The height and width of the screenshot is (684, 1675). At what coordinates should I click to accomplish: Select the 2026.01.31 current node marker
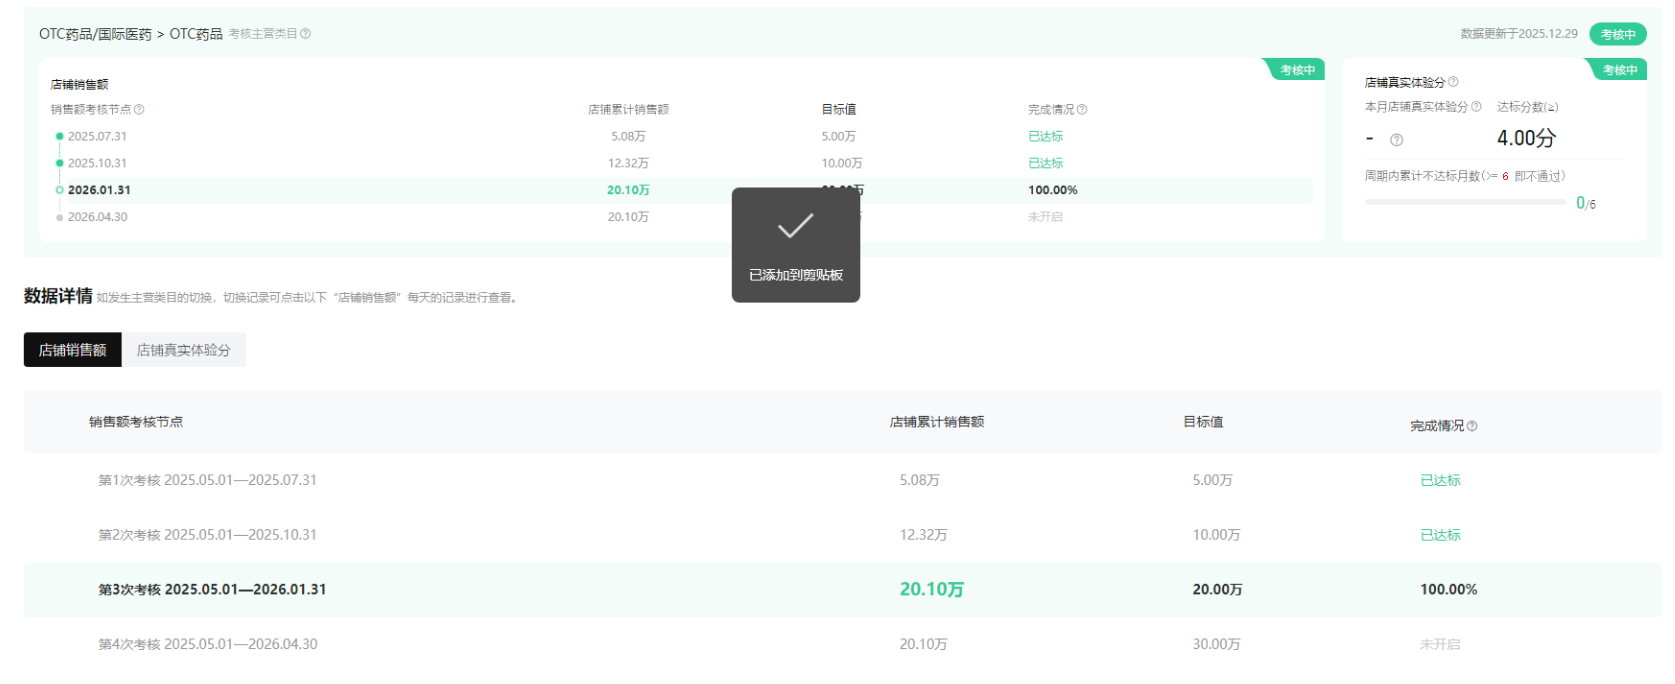pyautogui.click(x=60, y=190)
